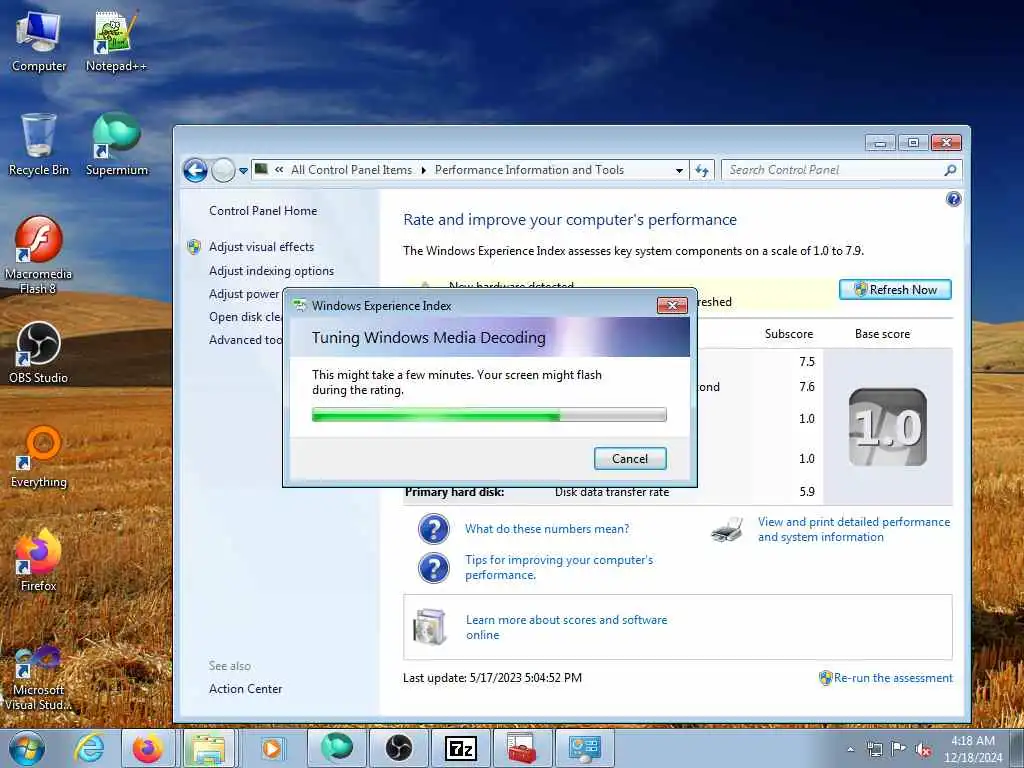
Task: Open the address bar history dropdown
Action: (679, 170)
